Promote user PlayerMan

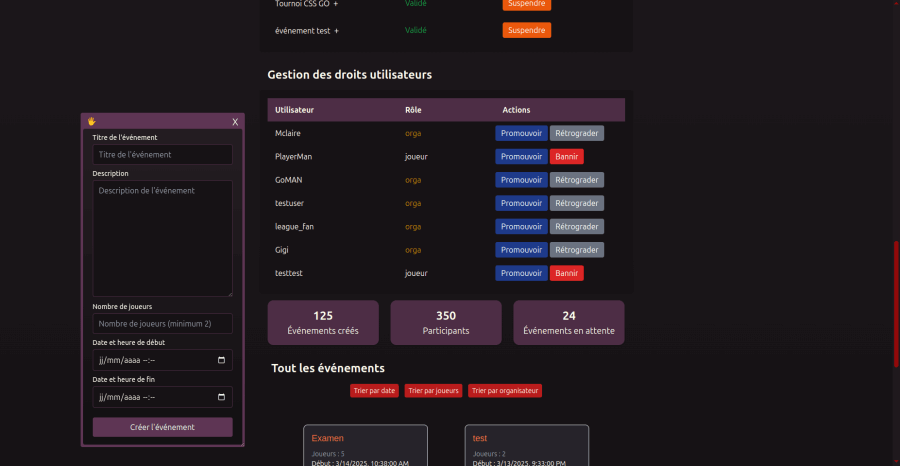pyautogui.click(x=521, y=157)
